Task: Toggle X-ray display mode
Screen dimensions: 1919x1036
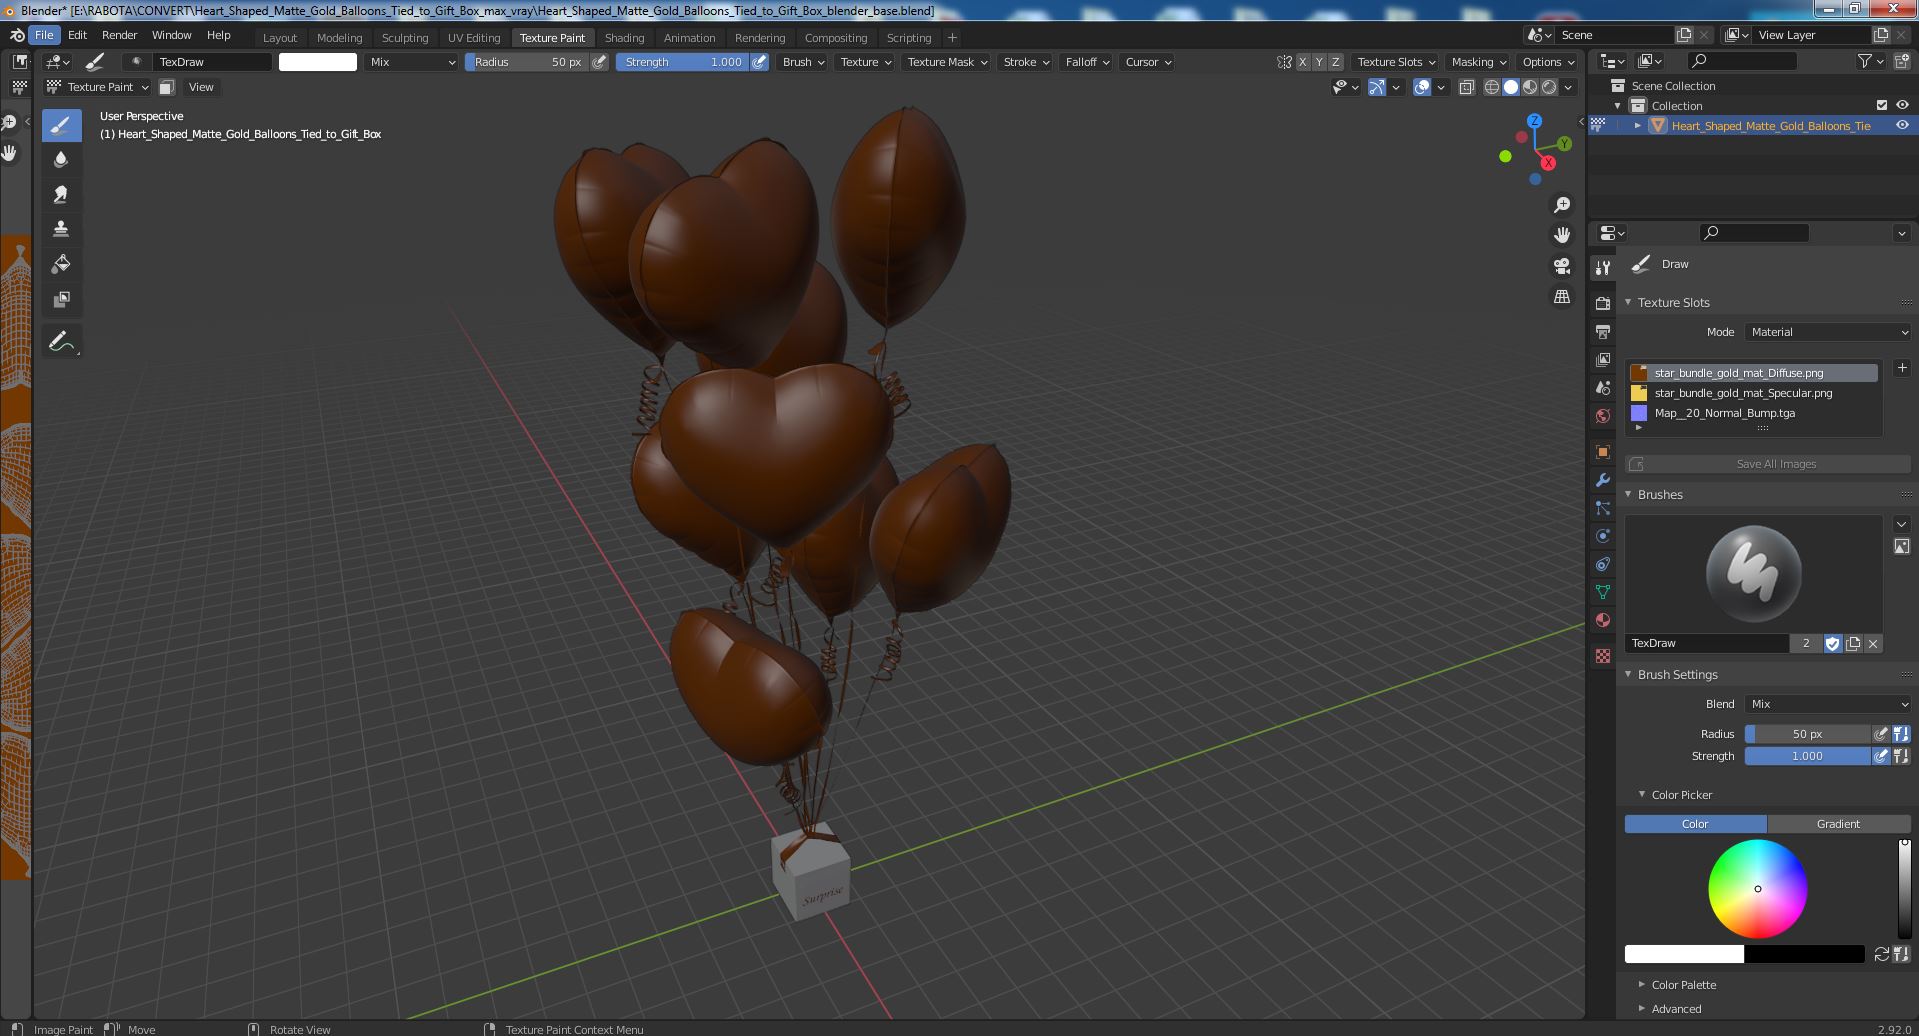Action: point(1467,87)
